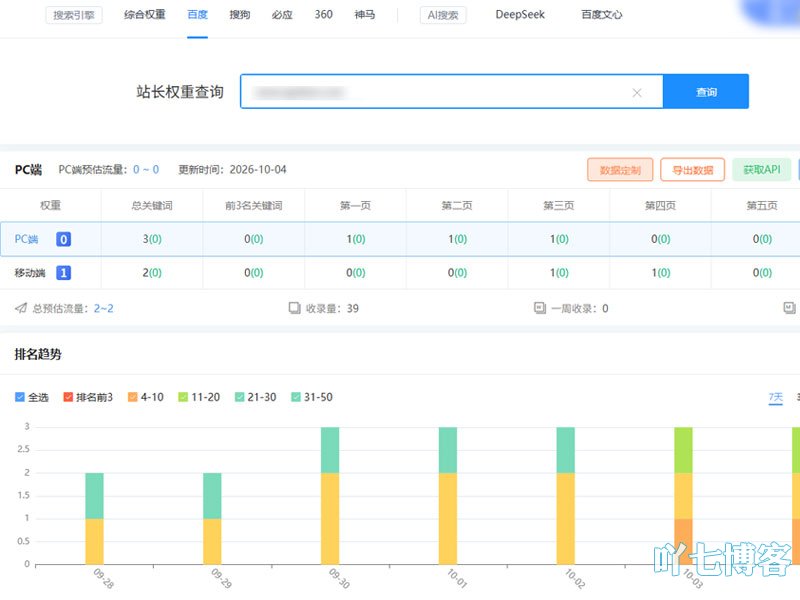Click the 移动端 第四页 cell 1(0)
Screen dimensions: 800x600
(661, 272)
